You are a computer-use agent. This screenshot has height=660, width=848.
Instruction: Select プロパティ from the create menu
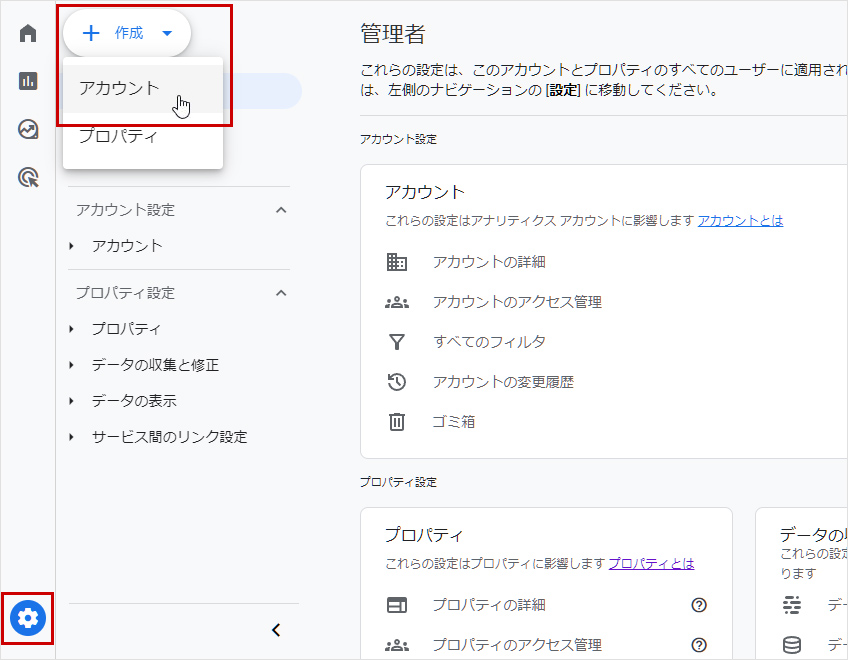pyautogui.click(x=118, y=137)
